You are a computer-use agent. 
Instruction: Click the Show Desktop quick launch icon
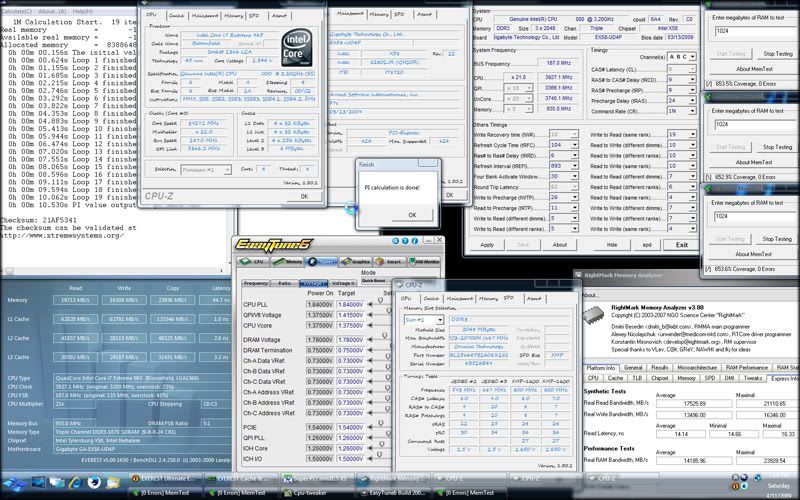click(38, 482)
